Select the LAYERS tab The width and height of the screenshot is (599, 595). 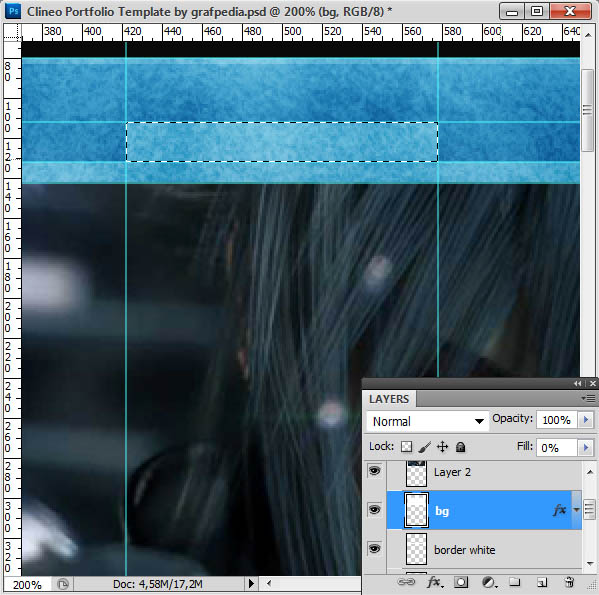[389, 399]
